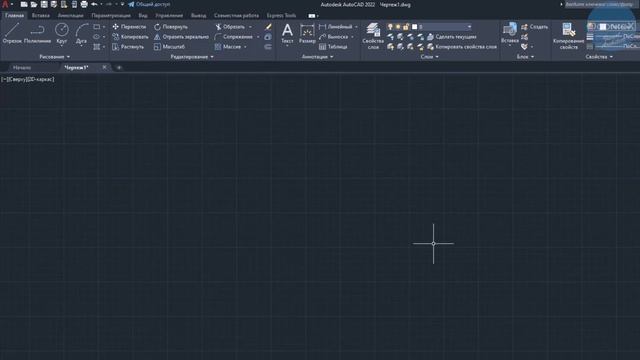The width and height of the screenshot is (640, 360).
Task: Open the Начало document tab
Action: [x=22, y=67]
